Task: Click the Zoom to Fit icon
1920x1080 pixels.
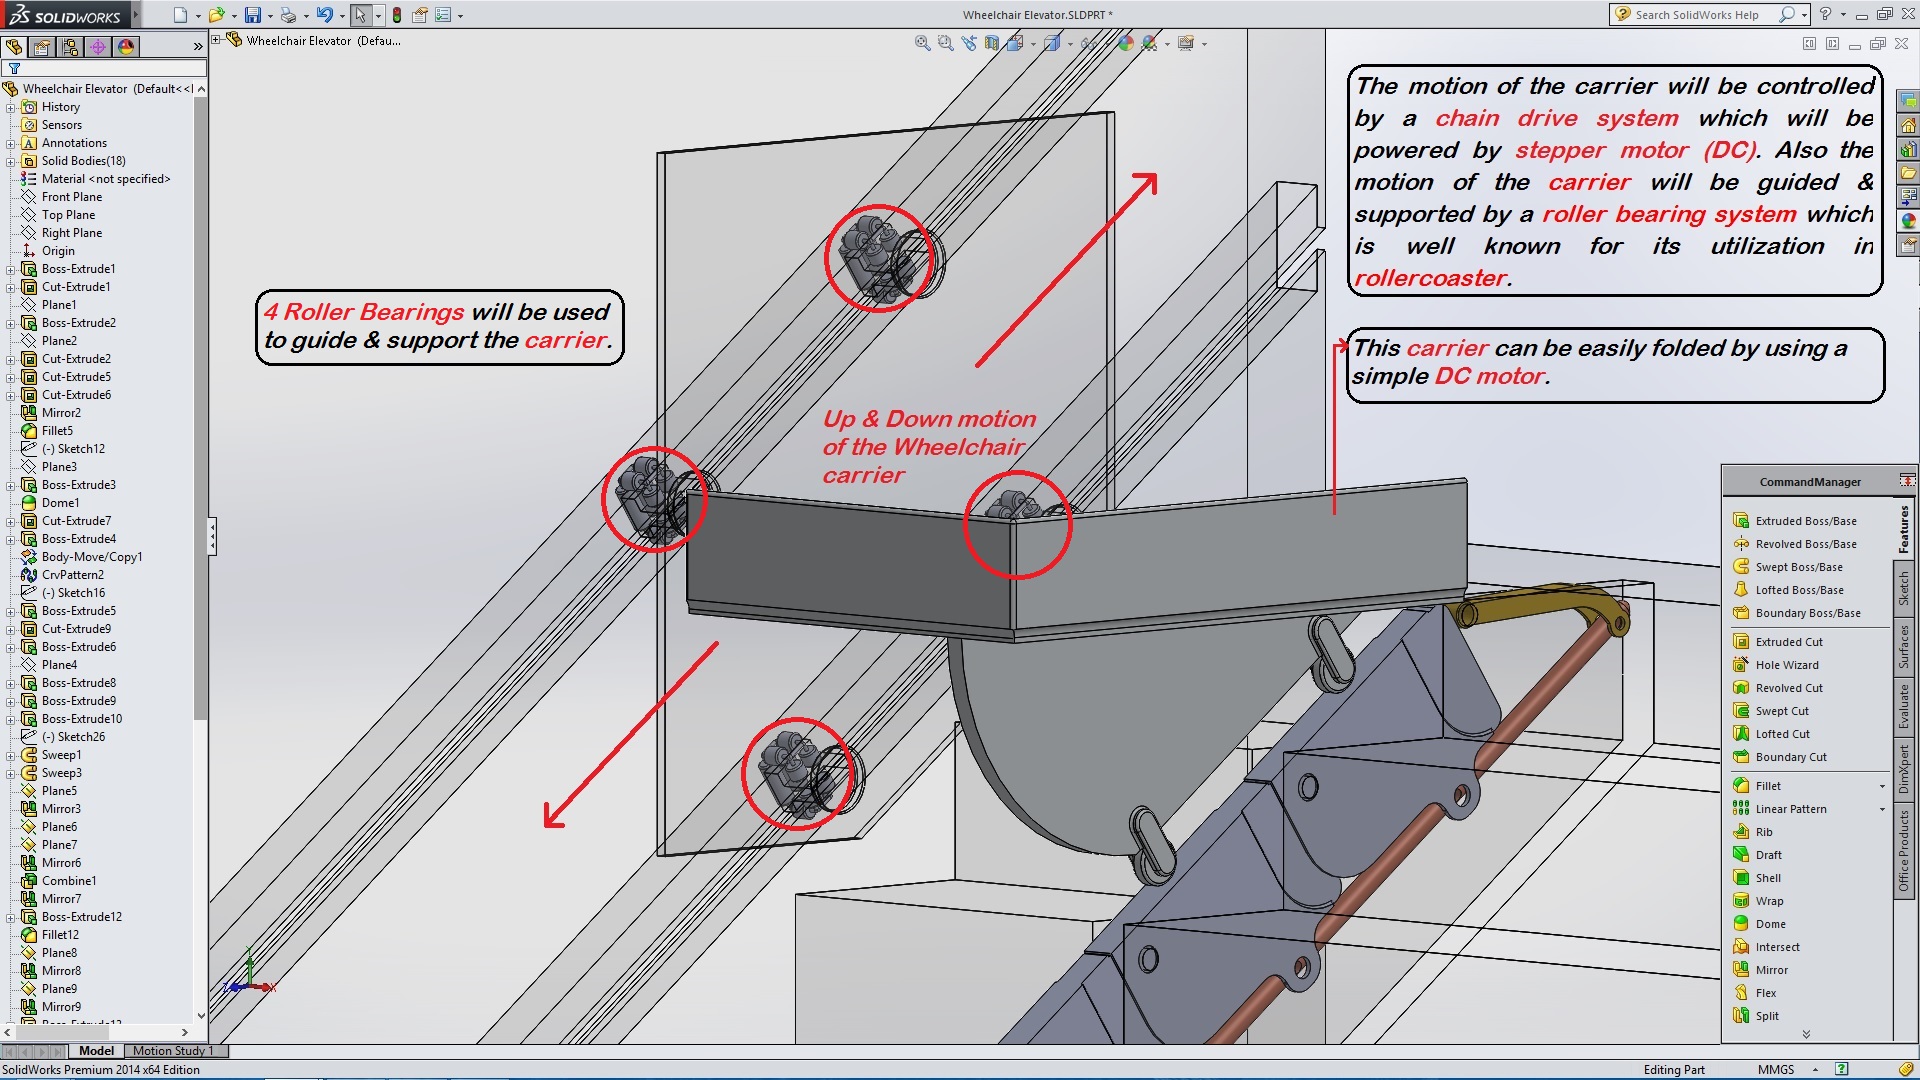Action: [922, 43]
